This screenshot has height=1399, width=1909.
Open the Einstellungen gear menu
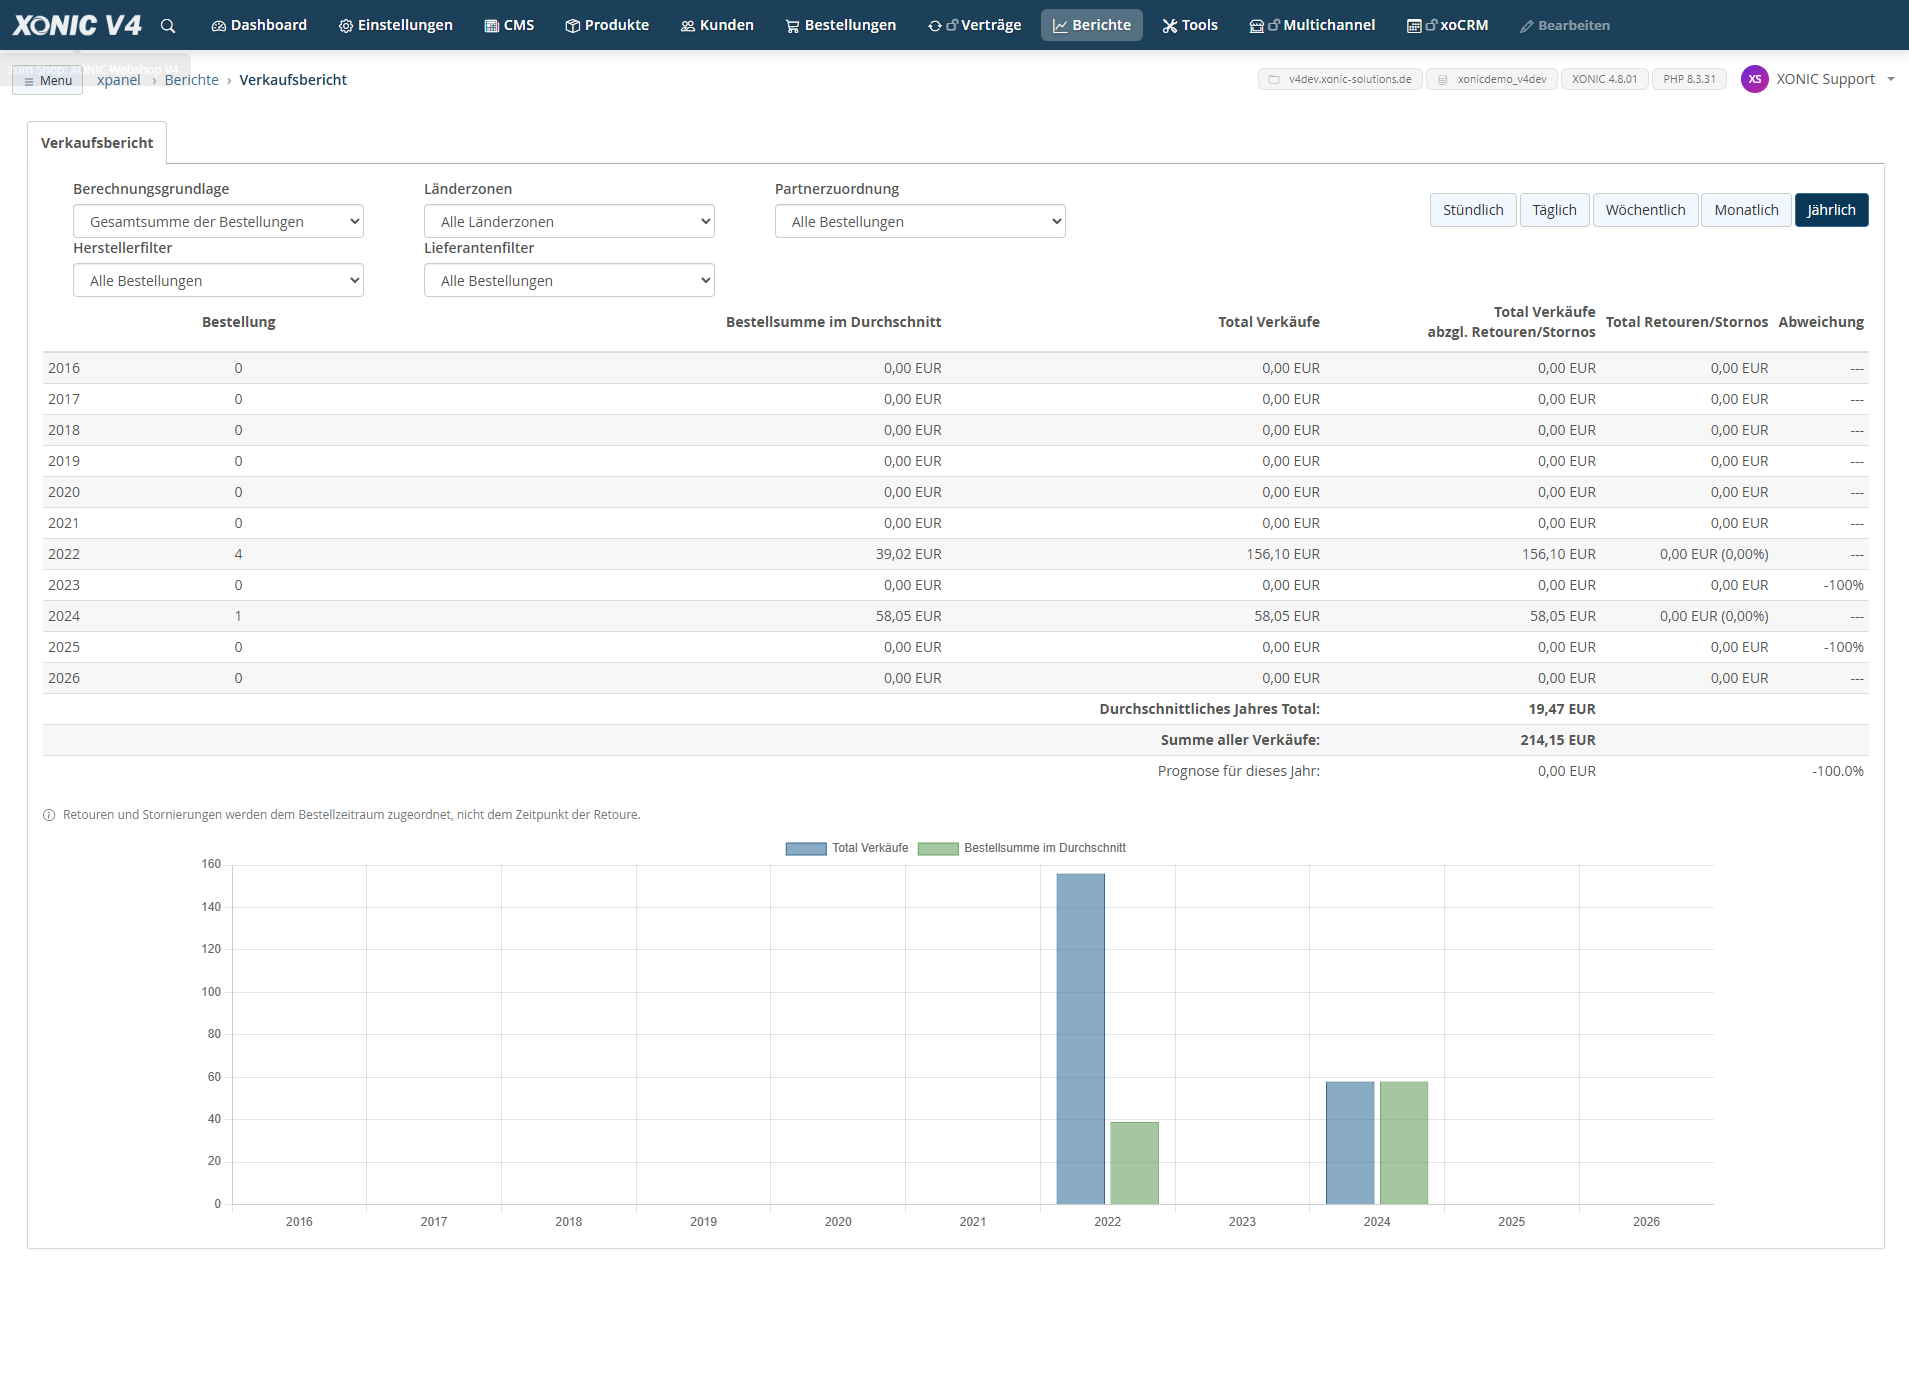pyautogui.click(x=395, y=25)
